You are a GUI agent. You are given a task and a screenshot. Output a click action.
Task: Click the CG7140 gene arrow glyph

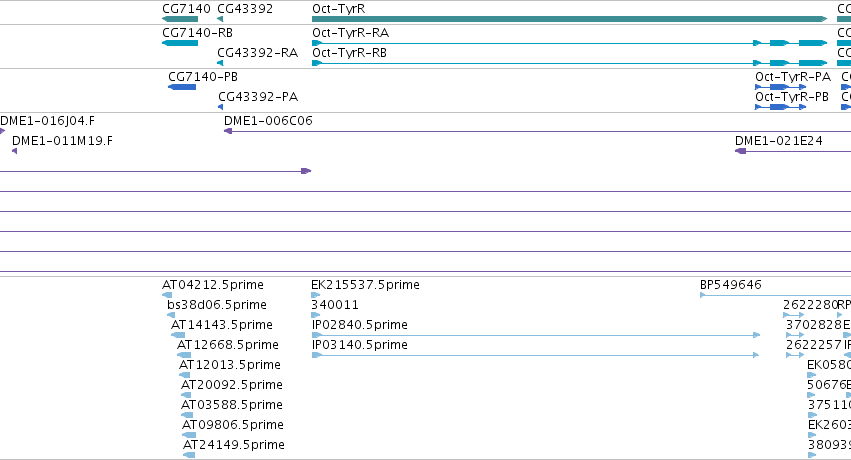(x=180, y=19)
